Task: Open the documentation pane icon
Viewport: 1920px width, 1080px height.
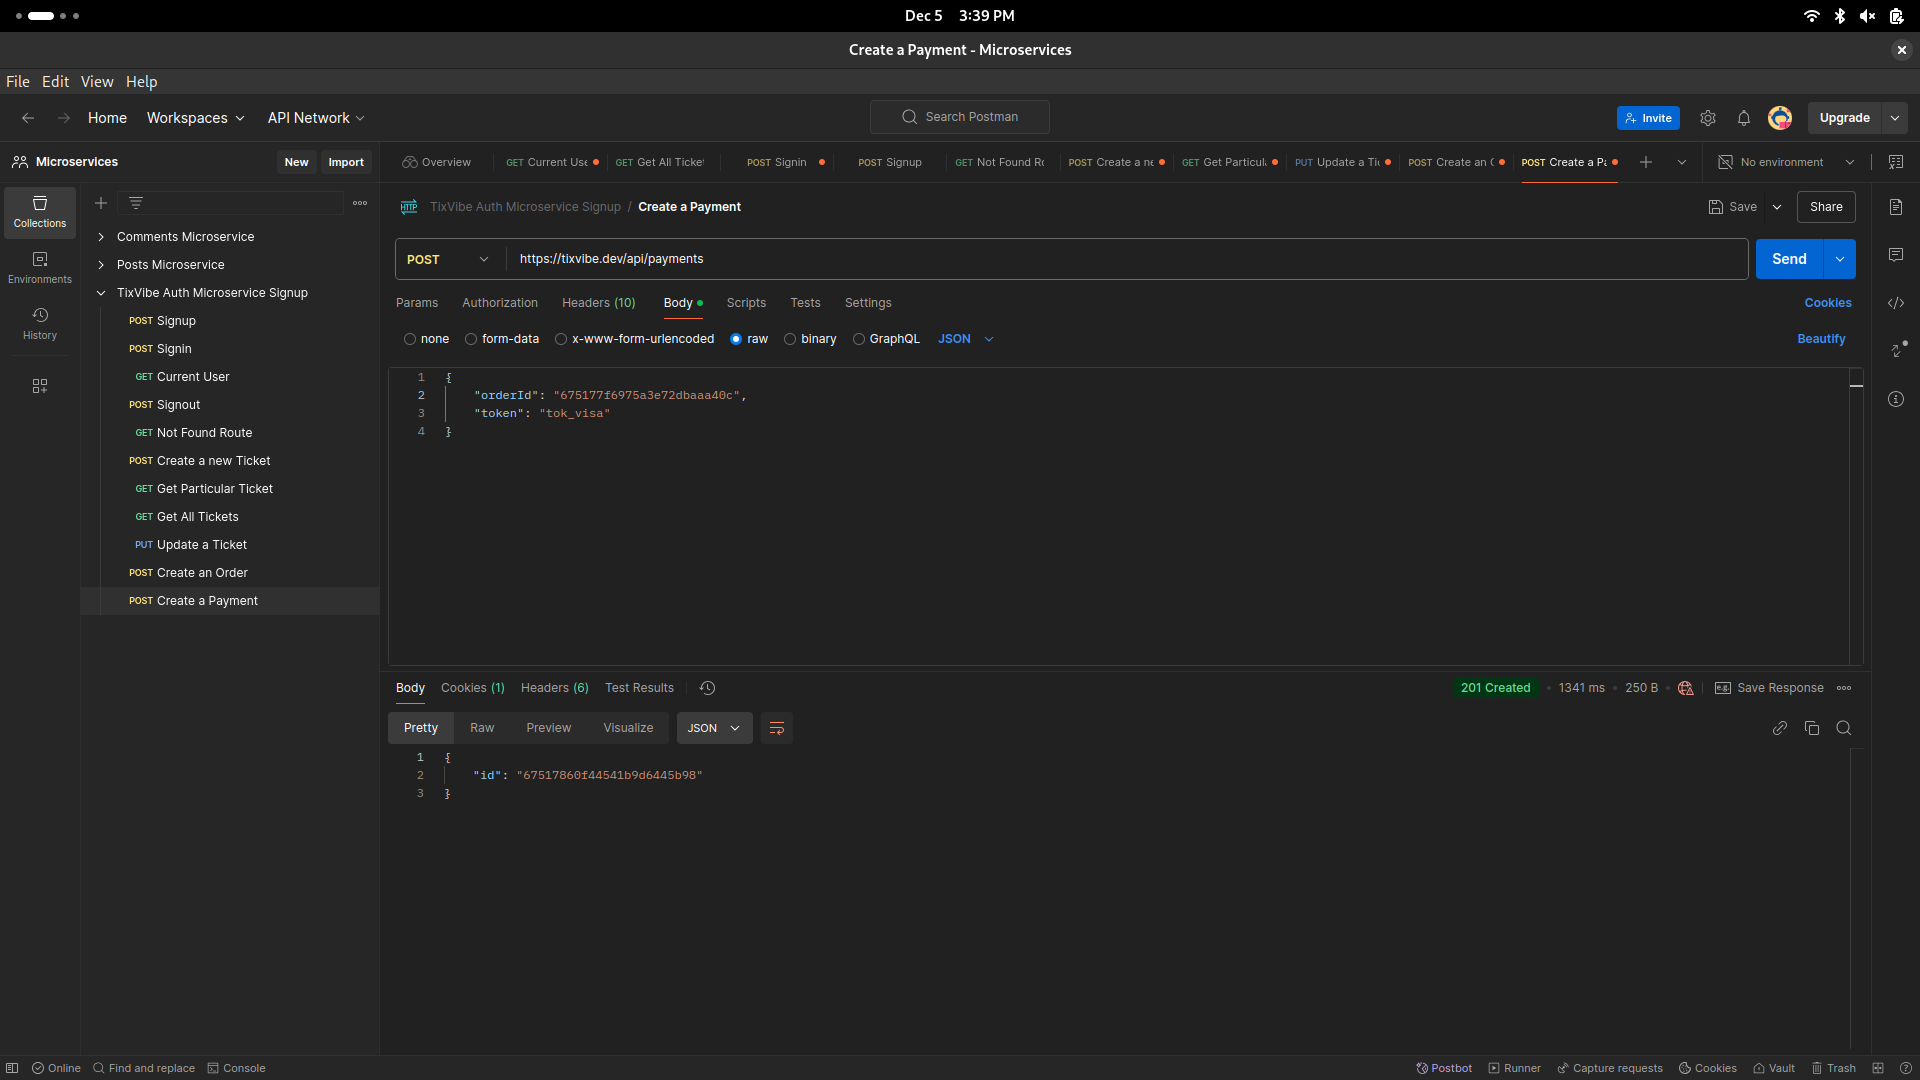Action: coord(1896,207)
